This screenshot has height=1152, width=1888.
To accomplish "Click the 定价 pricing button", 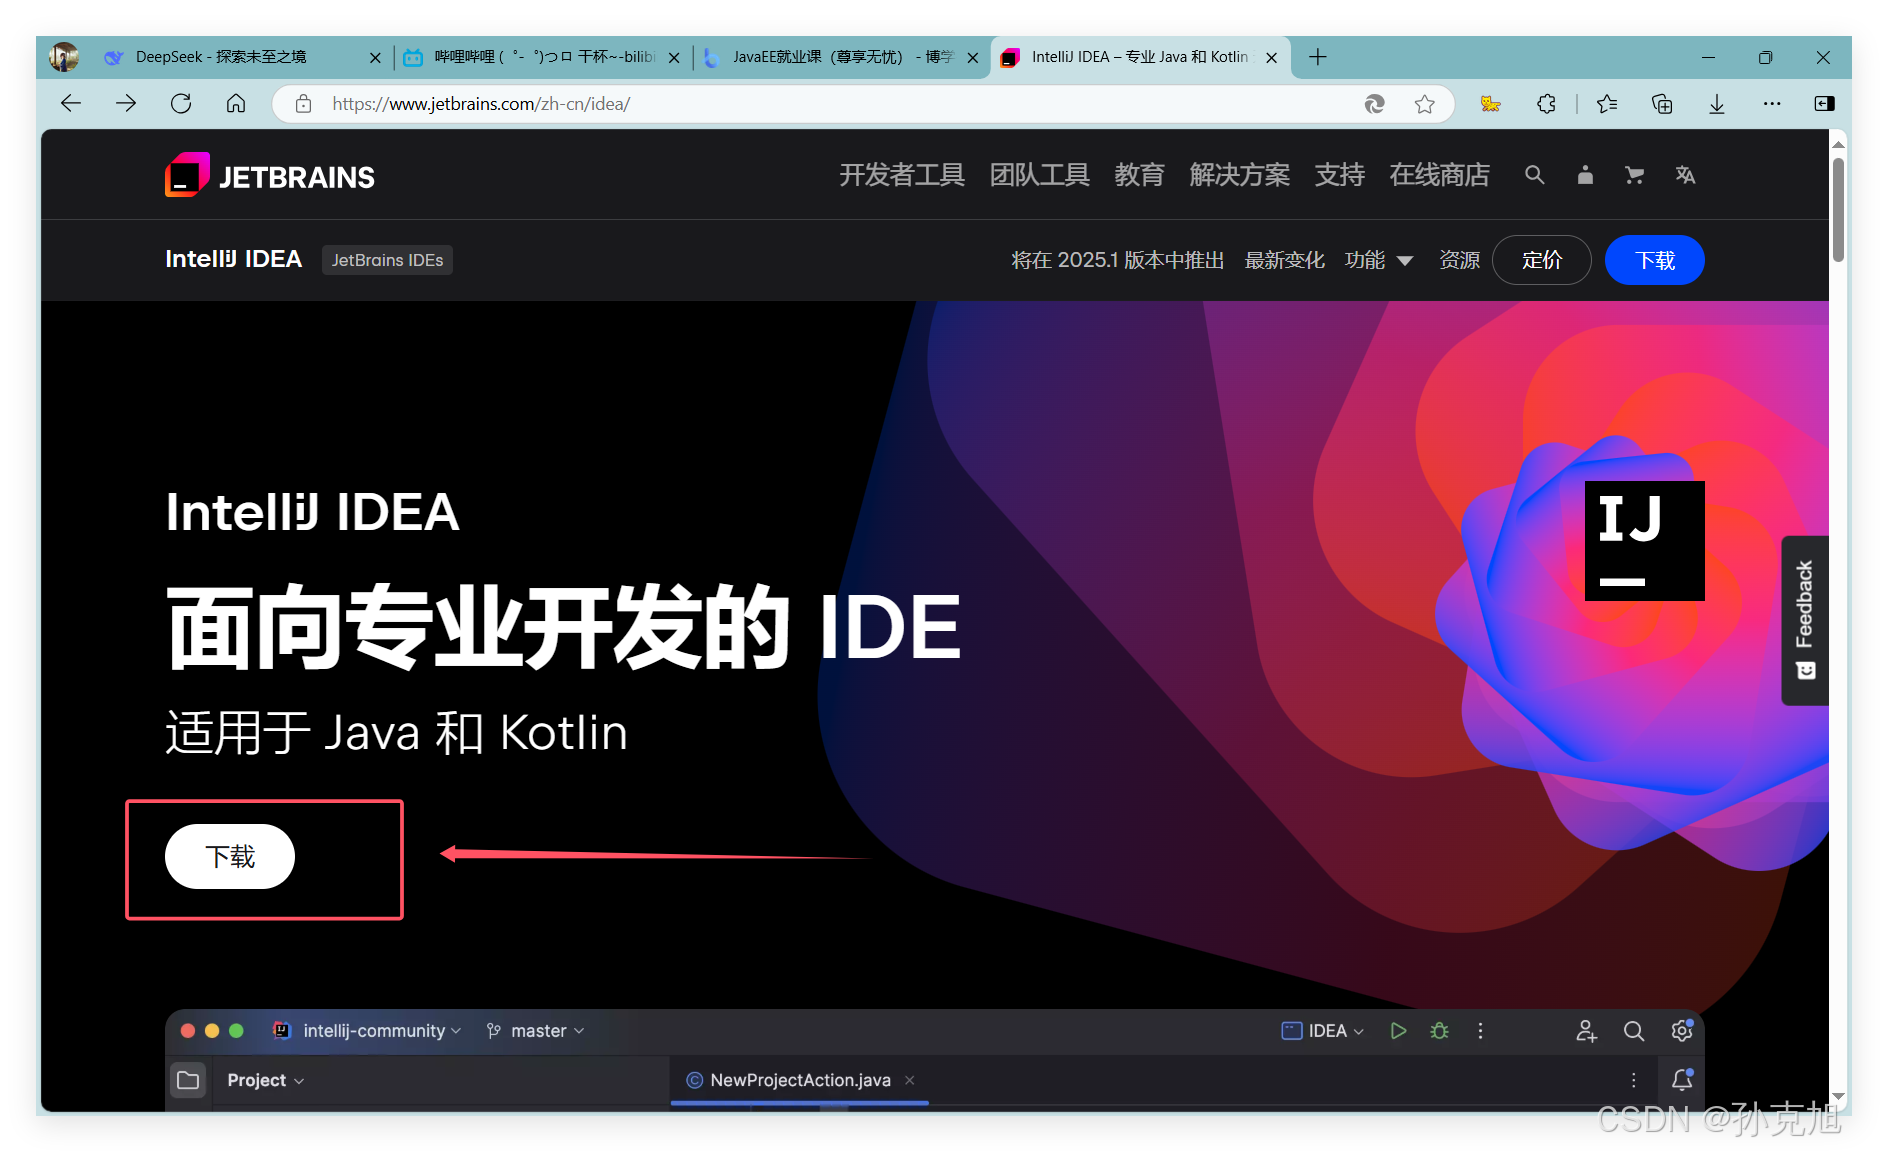I will point(1542,260).
